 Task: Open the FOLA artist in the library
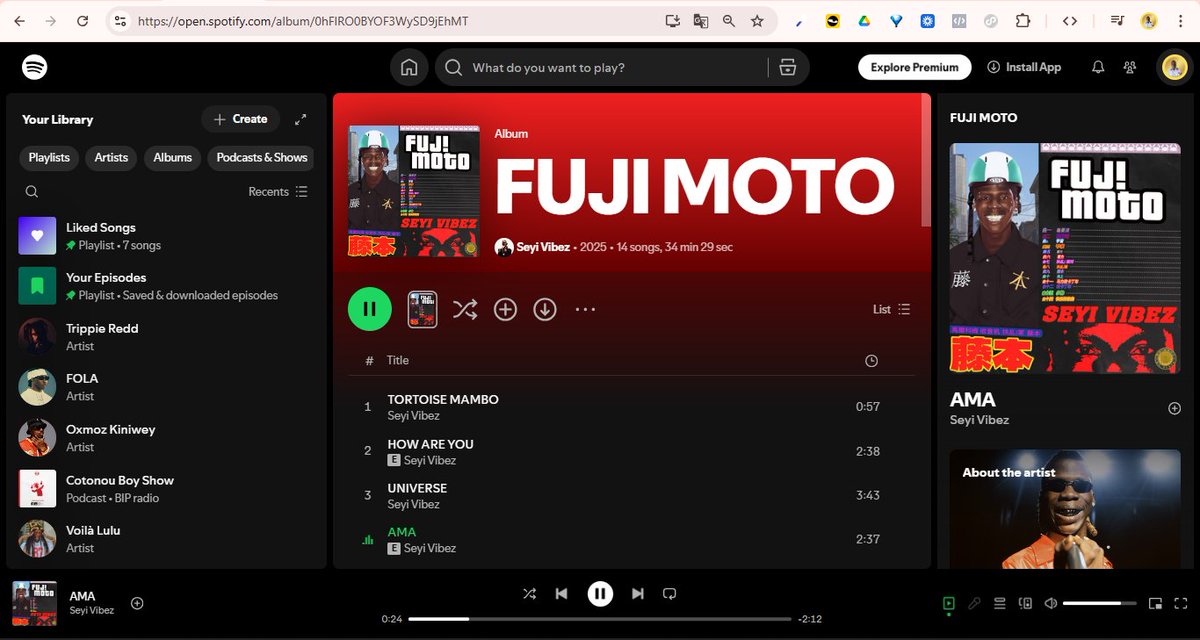point(168,387)
